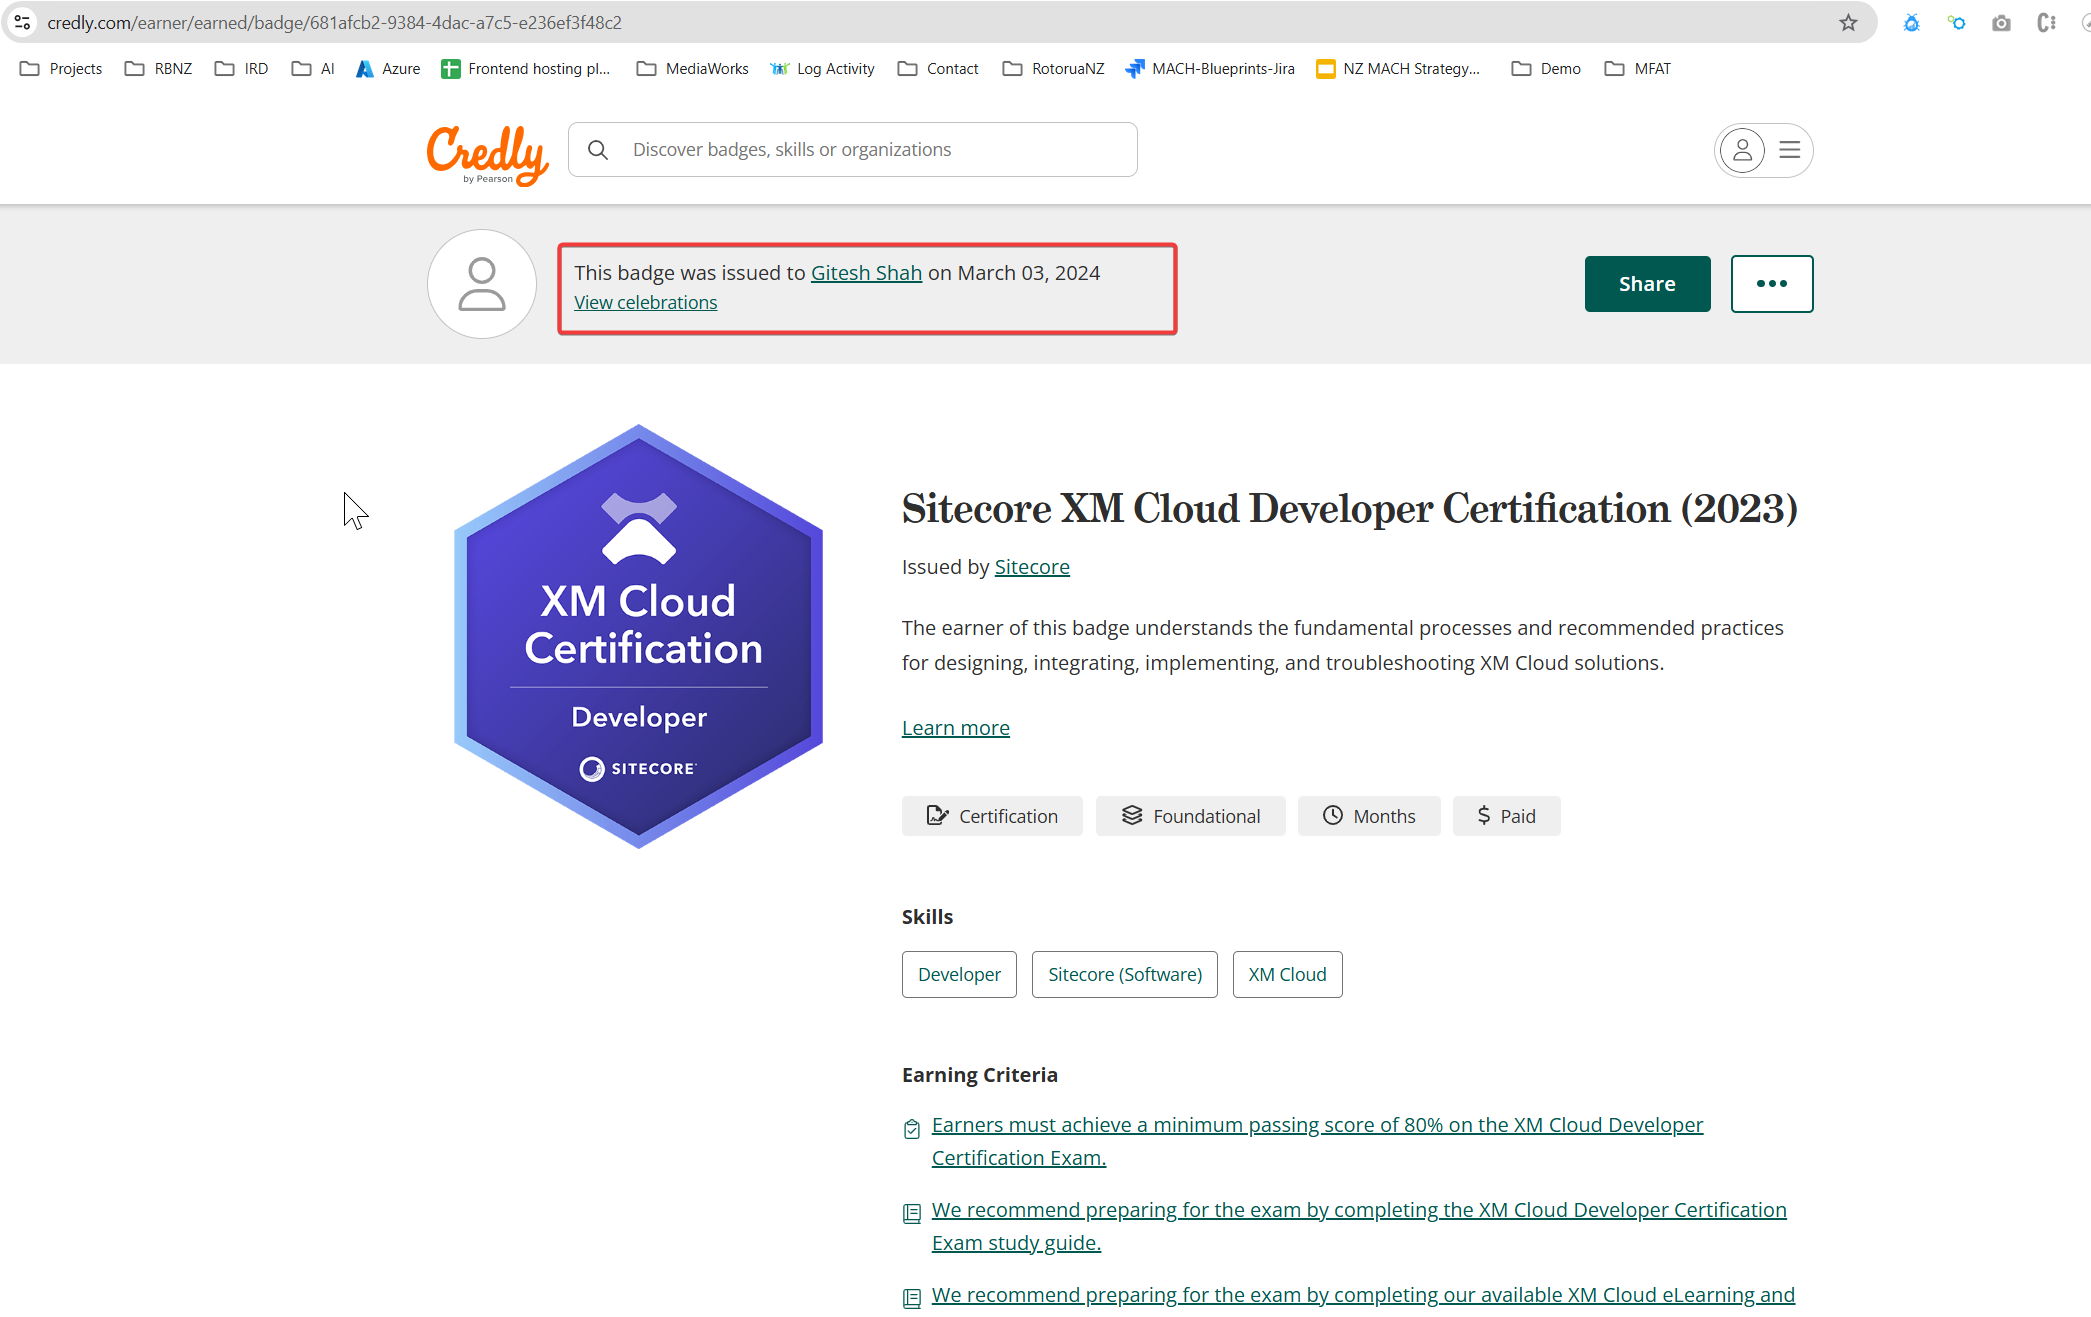Click the document icon beside eLearning criteria

(x=912, y=1299)
